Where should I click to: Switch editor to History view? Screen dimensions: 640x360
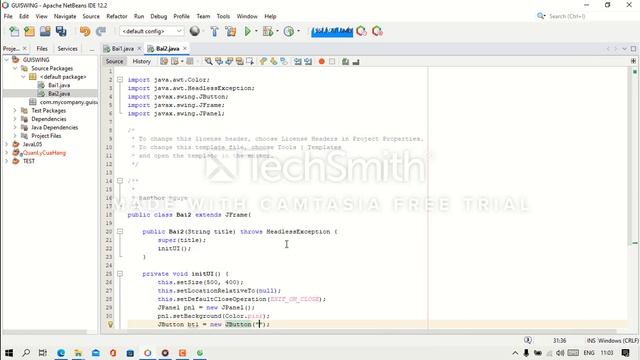point(142,61)
